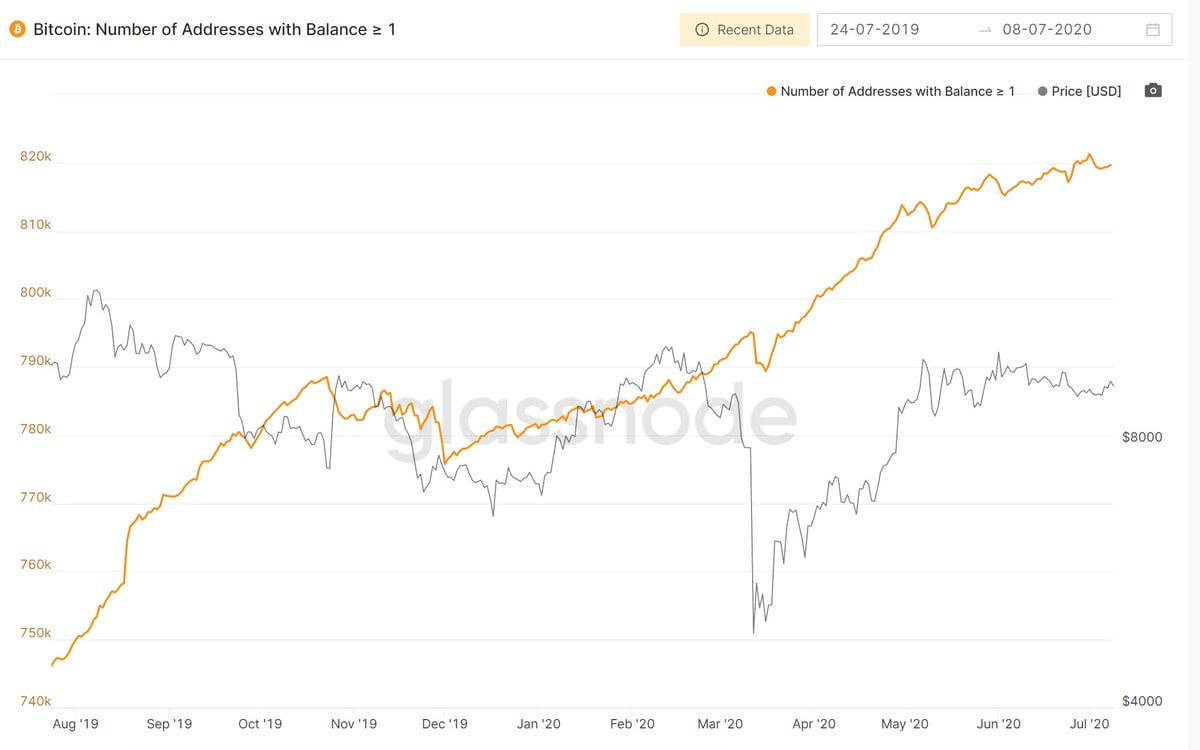Click the Mar '20 x-axis label
Screen dimensions: 1200x750
[x=719, y=723]
